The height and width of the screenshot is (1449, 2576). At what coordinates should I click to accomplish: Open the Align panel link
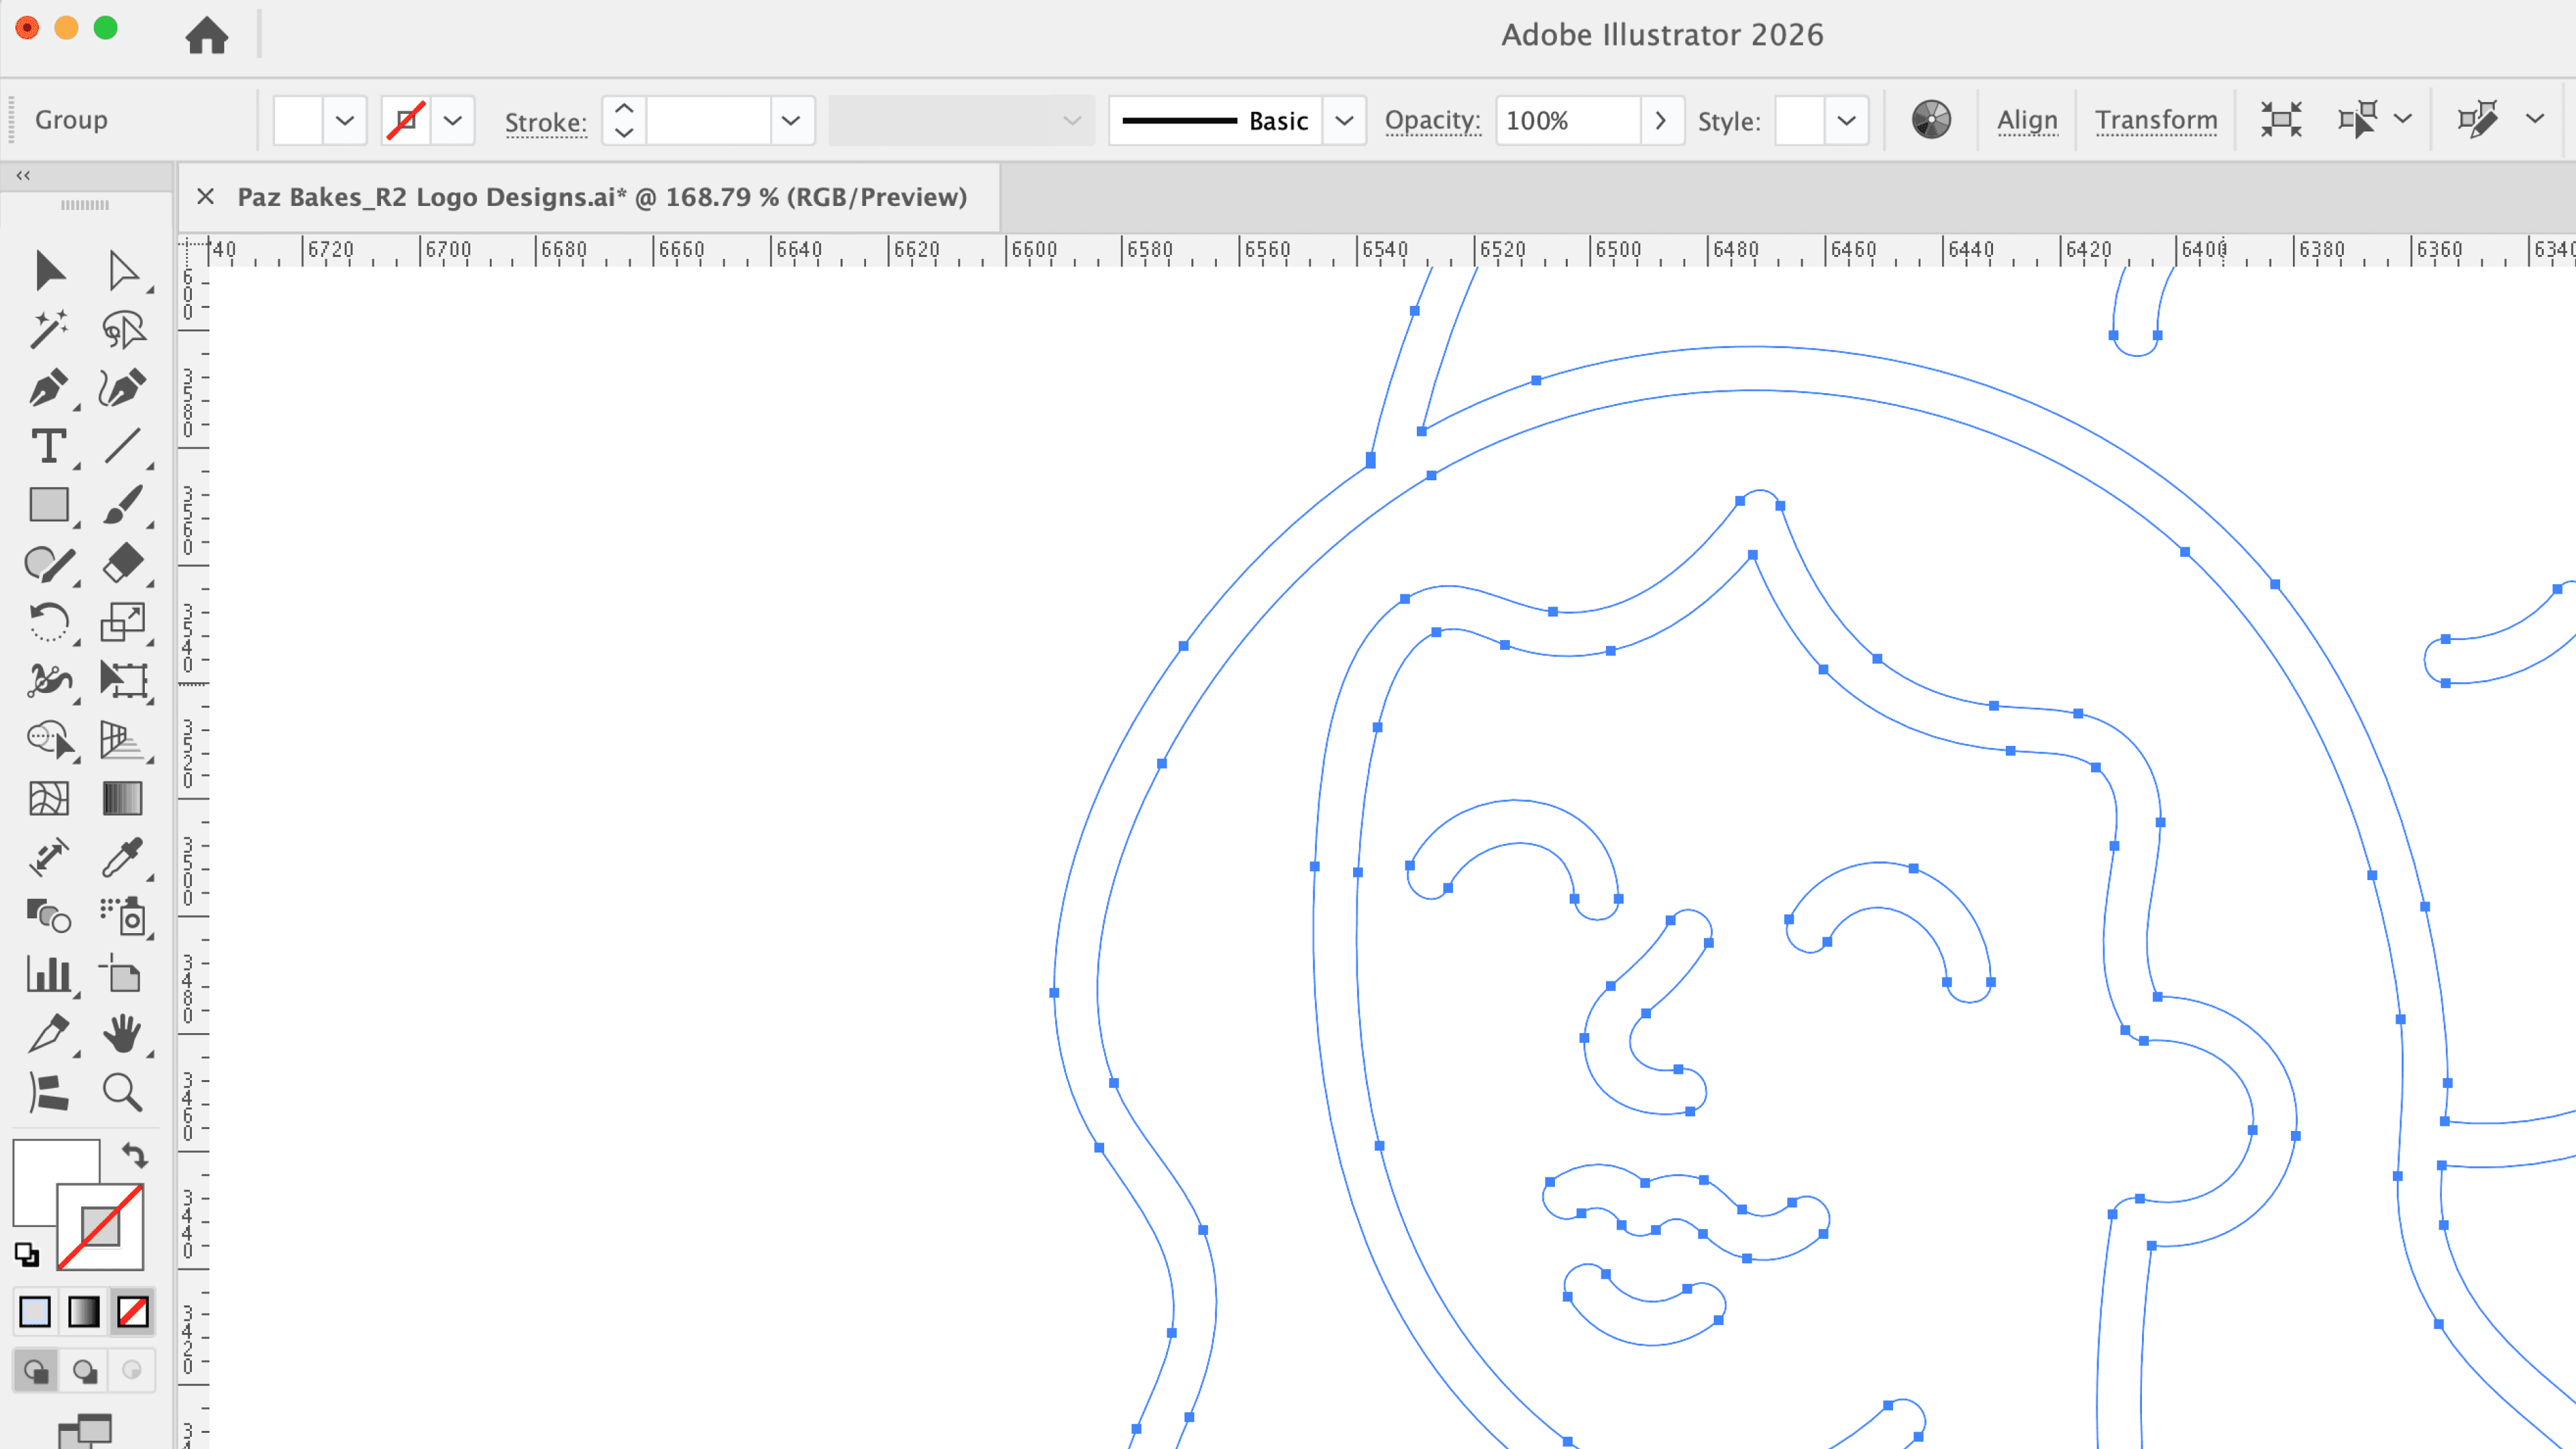[2027, 120]
